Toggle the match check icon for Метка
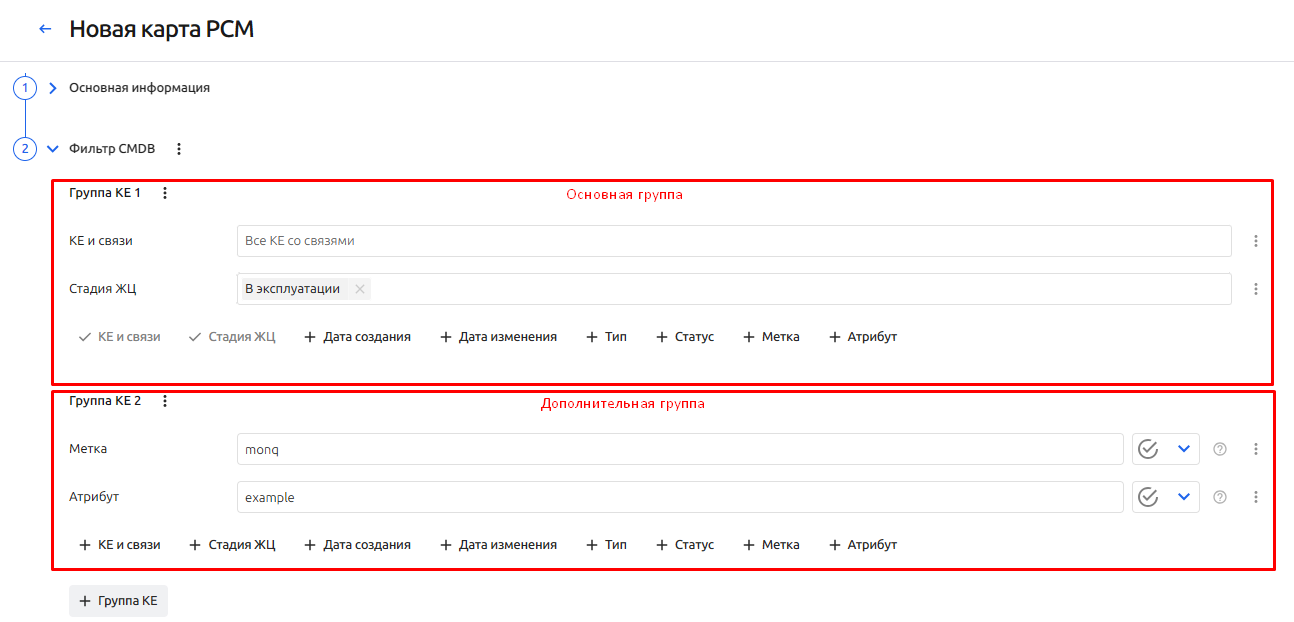The height and width of the screenshot is (622, 1294). point(1148,449)
